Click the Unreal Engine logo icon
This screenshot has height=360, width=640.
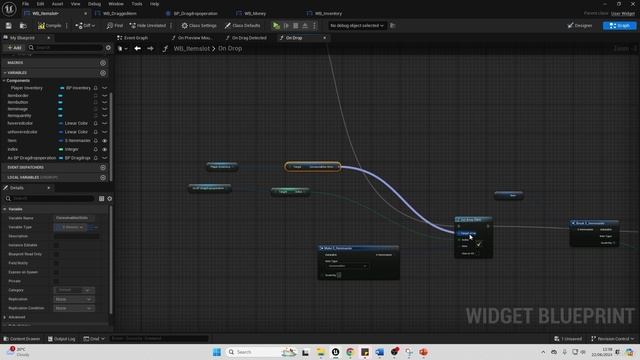click(x=9, y=9)
